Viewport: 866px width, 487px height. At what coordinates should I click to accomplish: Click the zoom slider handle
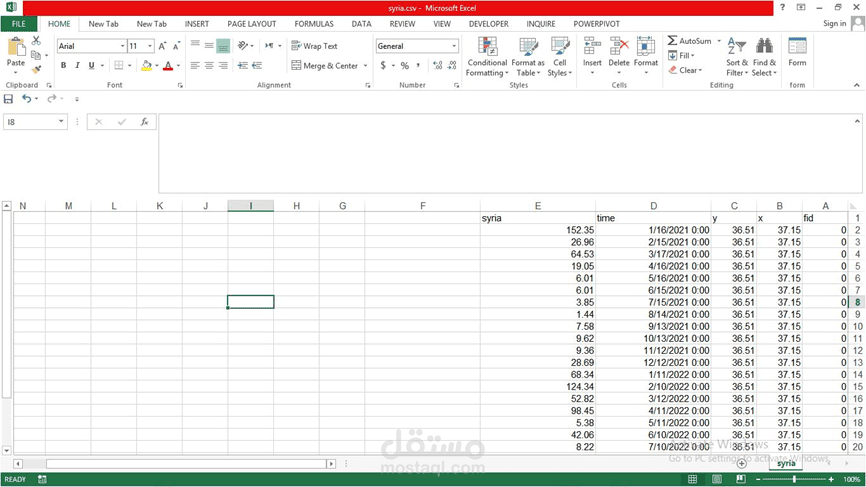[794, 479]
